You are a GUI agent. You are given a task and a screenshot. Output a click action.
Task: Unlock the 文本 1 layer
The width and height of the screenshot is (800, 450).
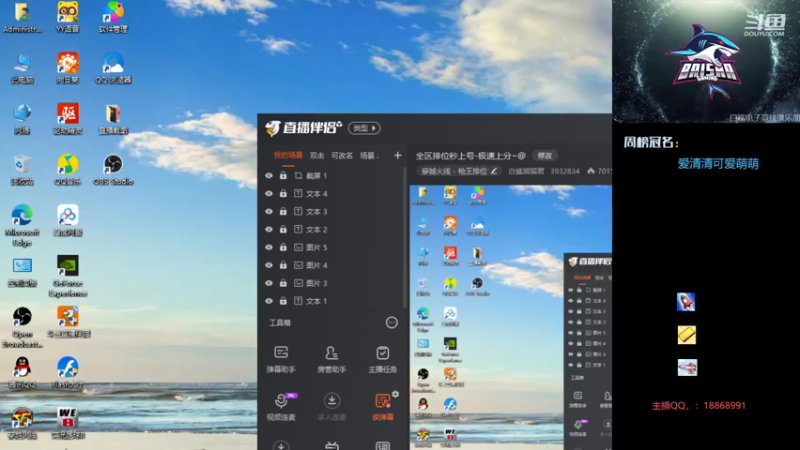283,301
